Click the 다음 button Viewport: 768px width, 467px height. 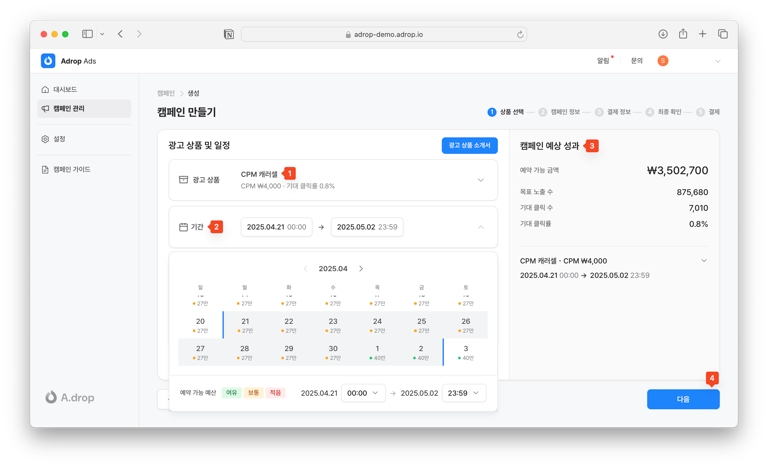[x=683, y=399]
